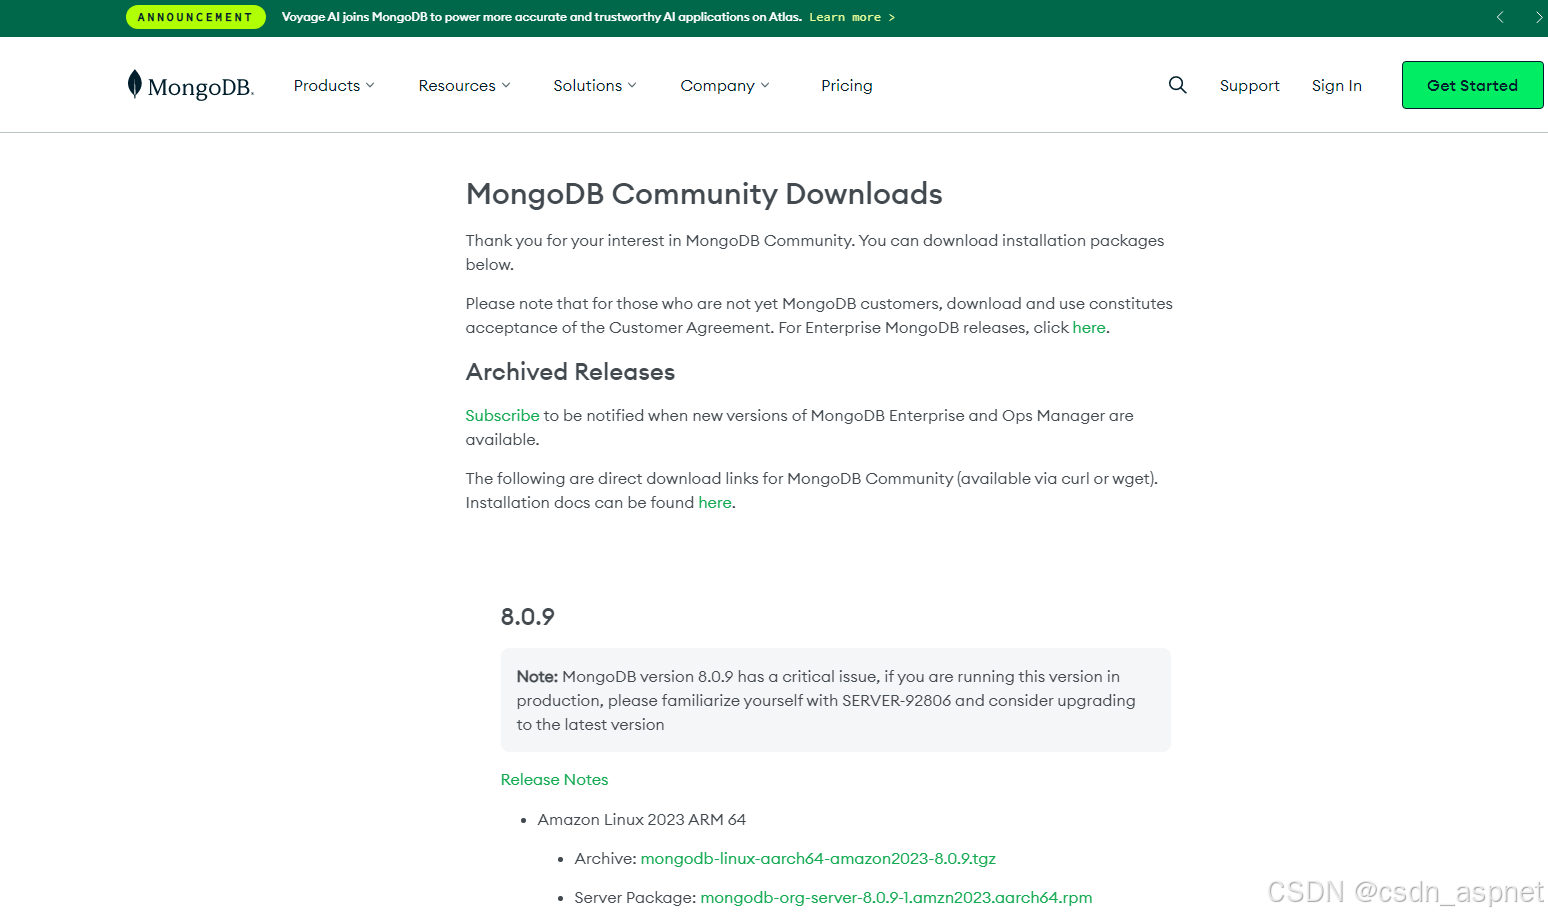Click the Archived Releases heading
The width and height of the screenshot is (1548, 918).
(570, 372)
